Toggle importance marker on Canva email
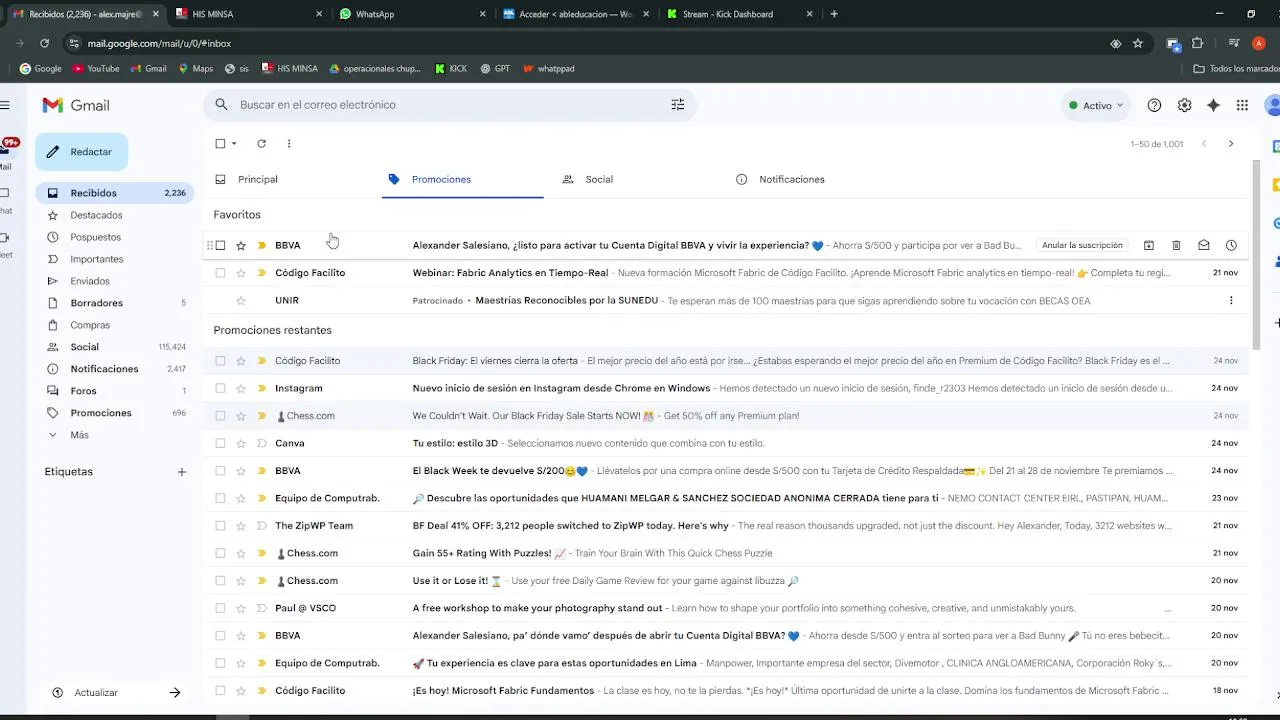This screenshot has height=720, width=1280. click(x=262, y=443)
